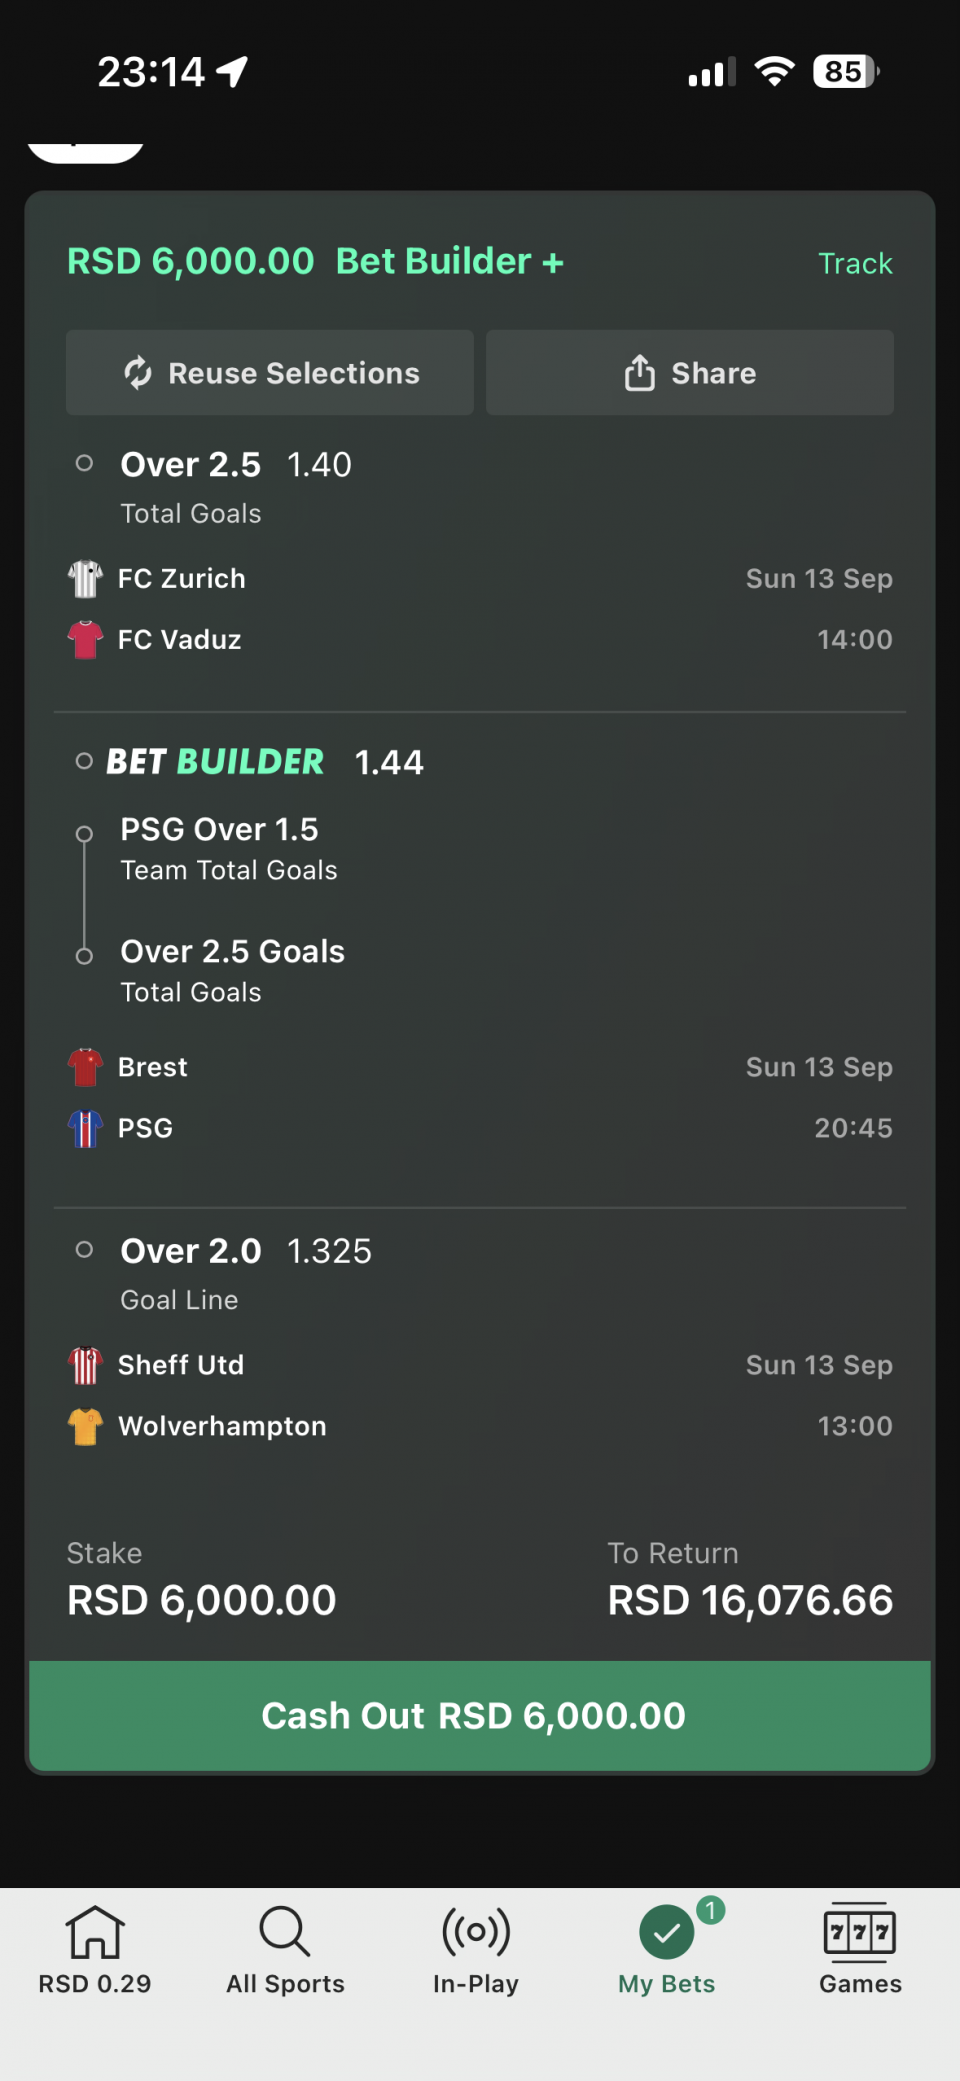The height and width of the screenshot is (2081, 960).
Task: Open the Sheff Utd match row
Action: [x=480, y=1365]
